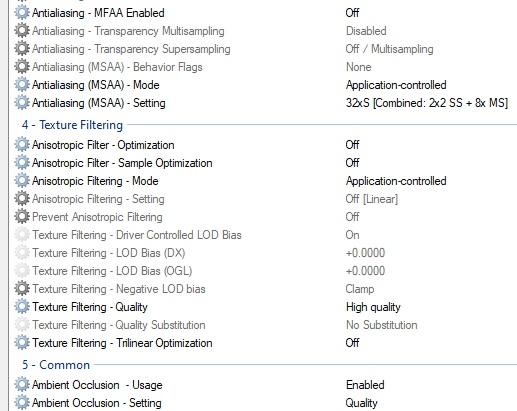Click gear icon for Texture Filtering - Trilinear Optimization
Image resolution: width=517 pixels, height=411 pixels.
point(22,343)
